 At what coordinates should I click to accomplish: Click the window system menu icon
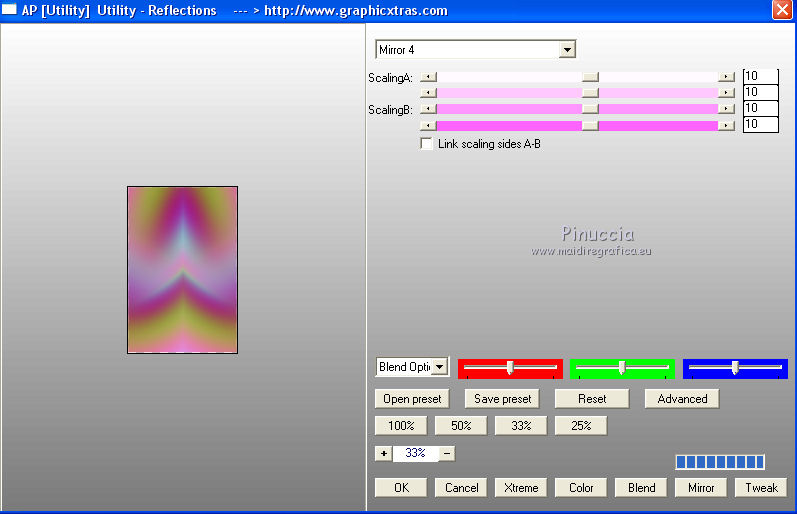9,9
